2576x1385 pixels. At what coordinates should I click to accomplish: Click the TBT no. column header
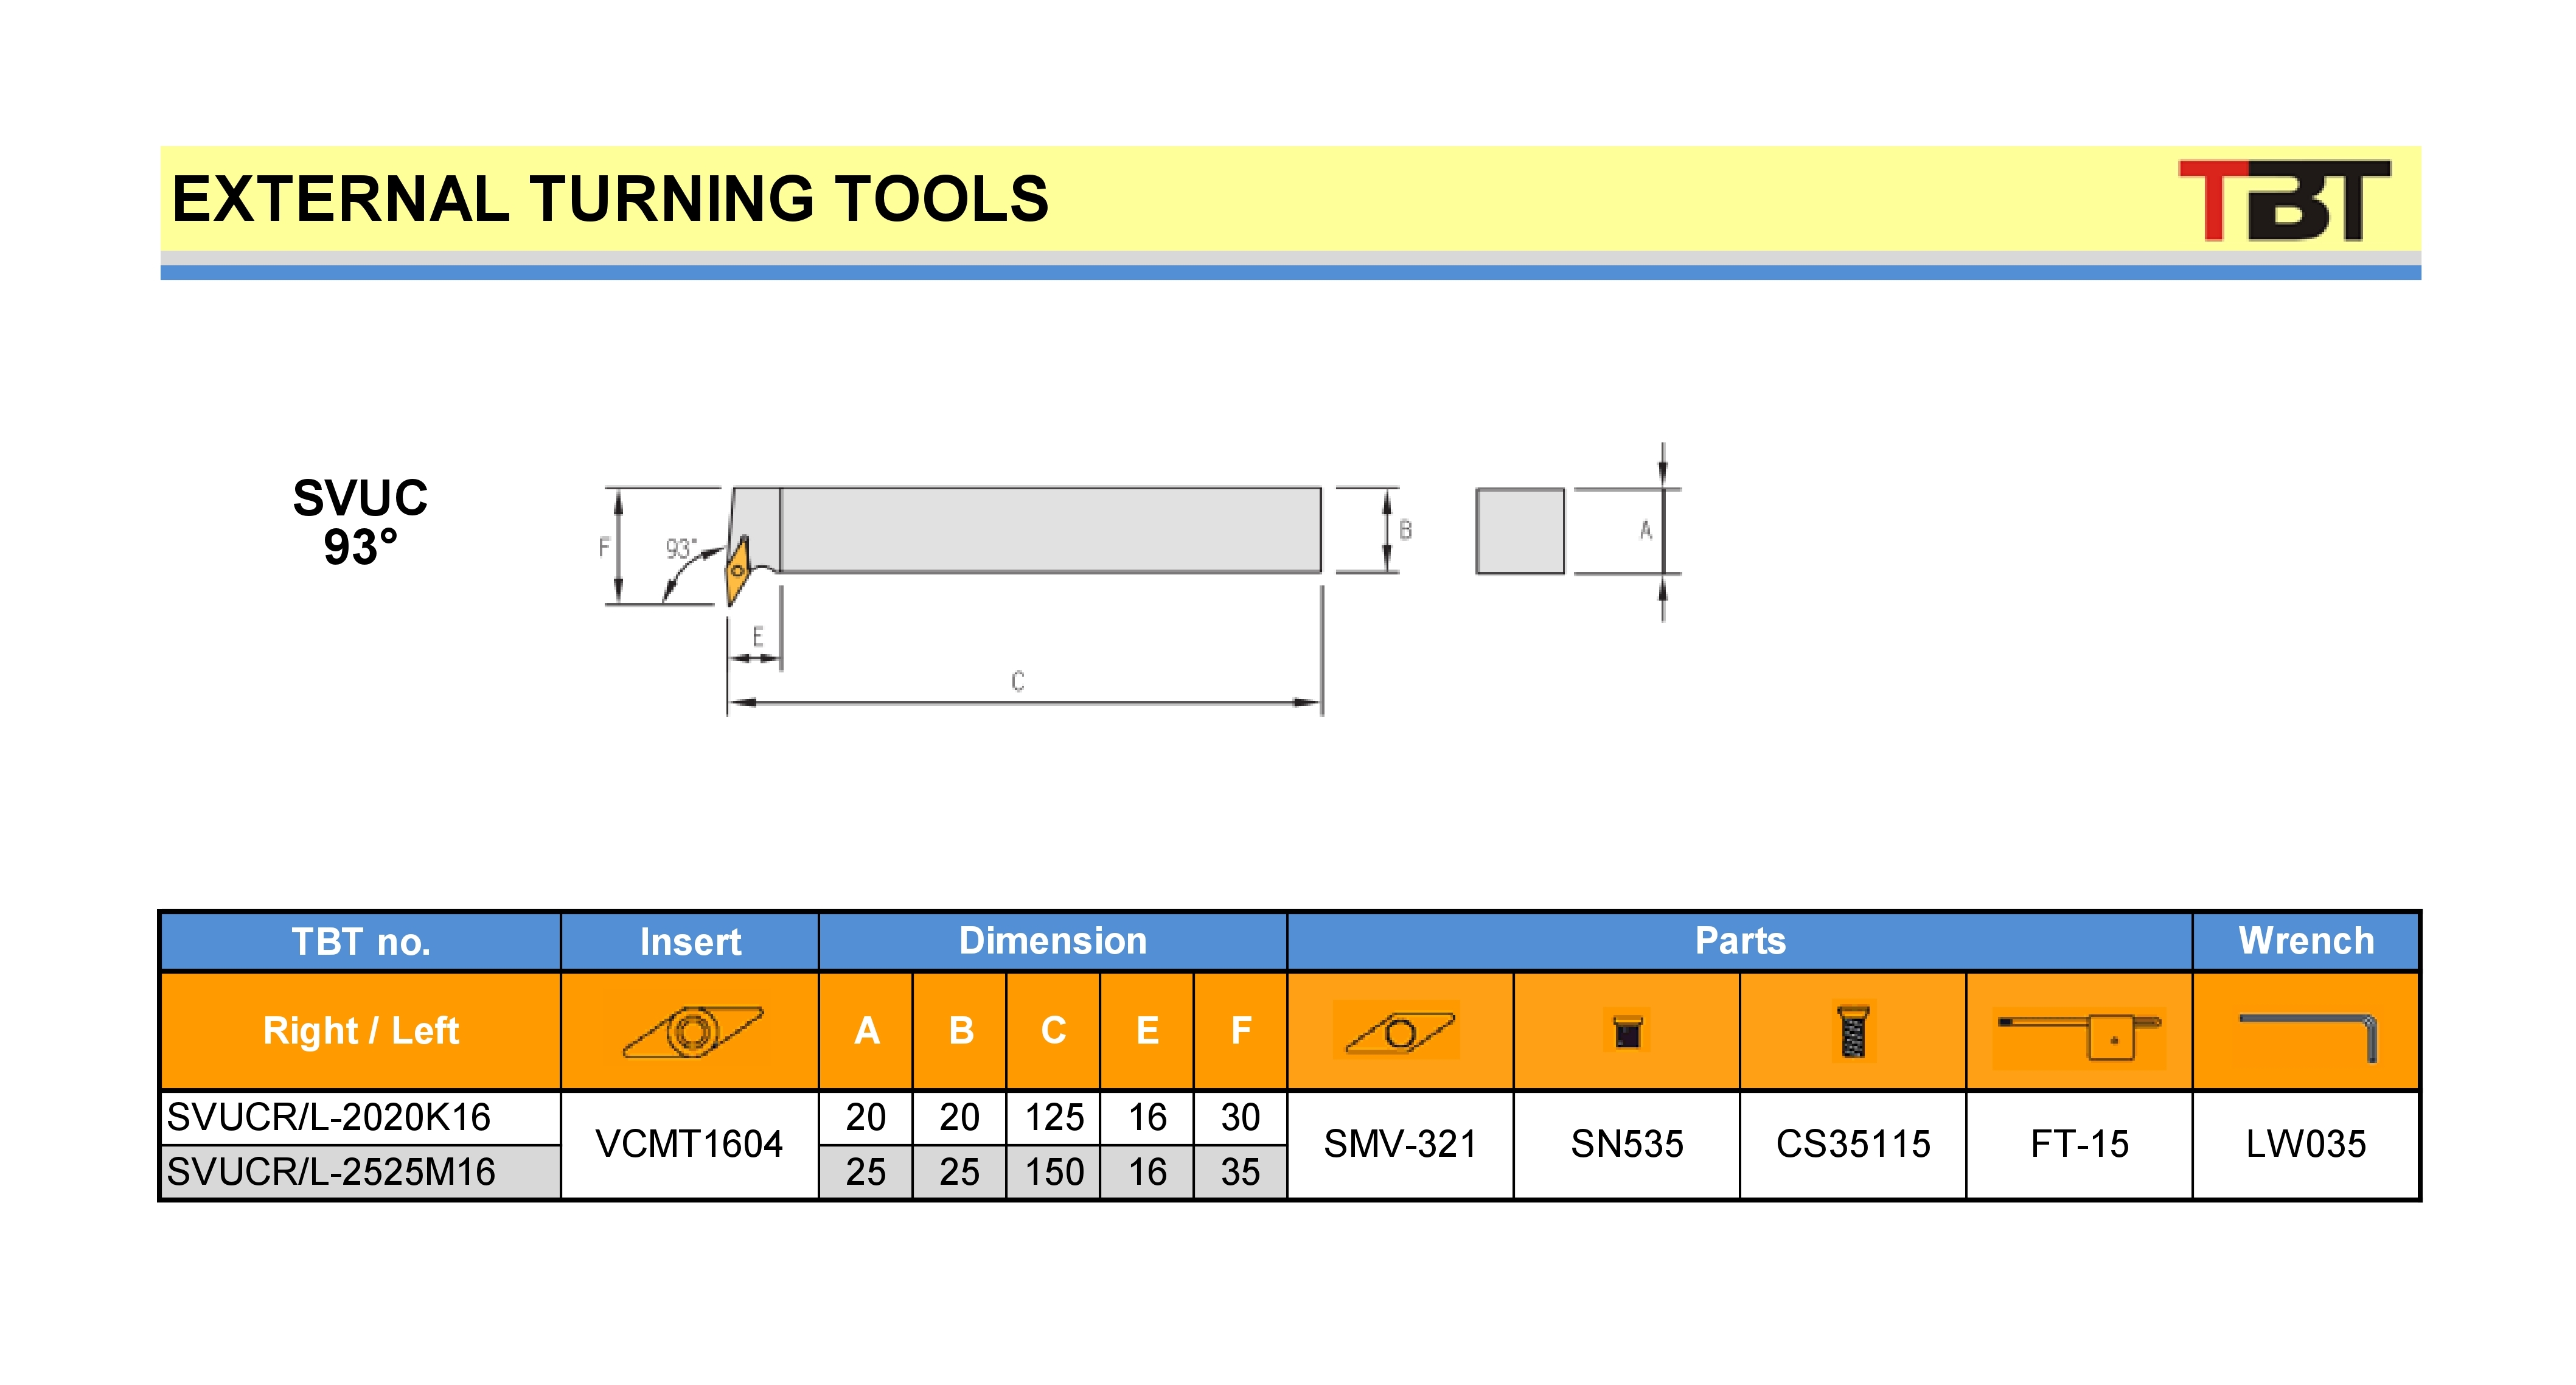[x=361, y=942]
